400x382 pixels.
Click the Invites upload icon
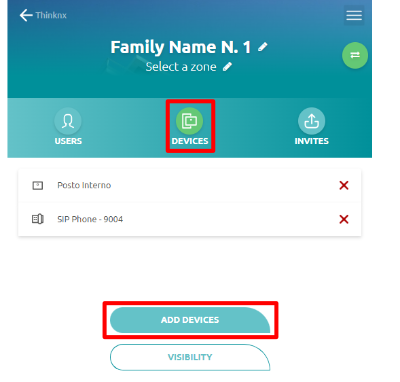click(x=311, y=121)
